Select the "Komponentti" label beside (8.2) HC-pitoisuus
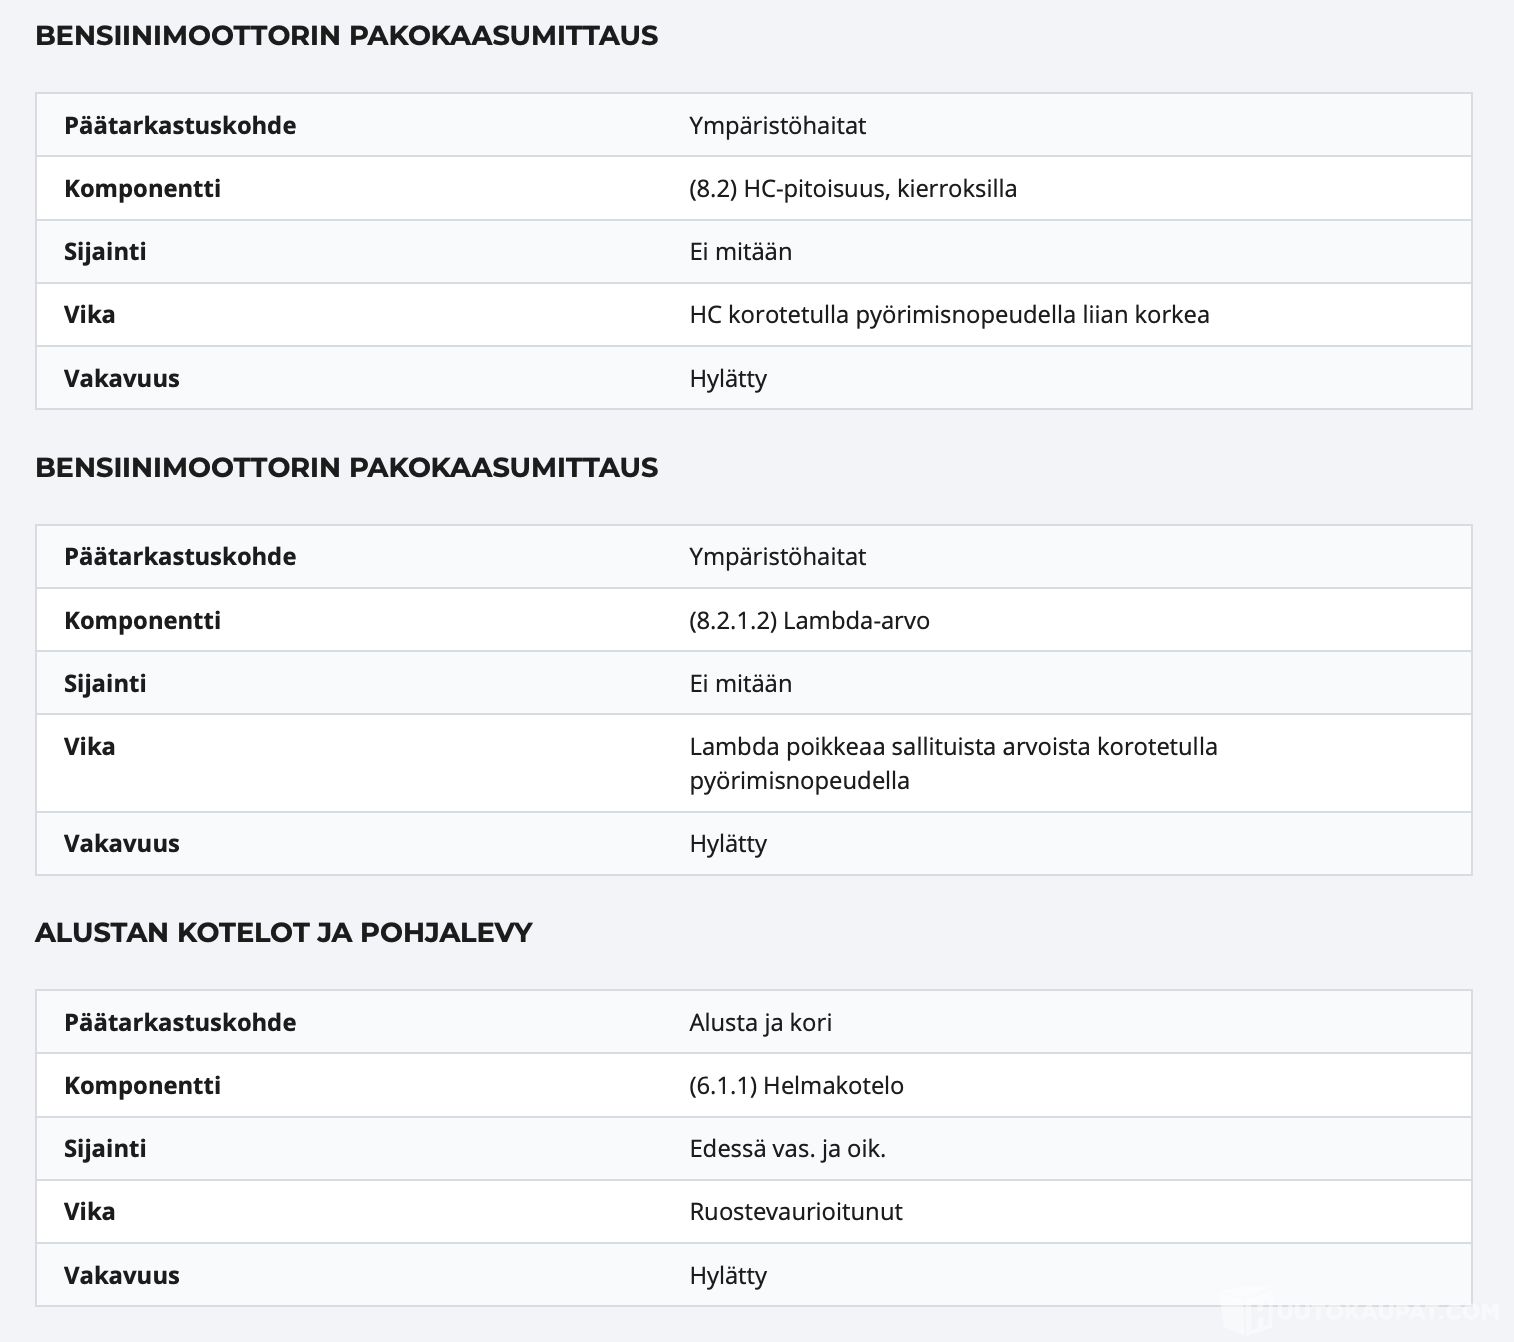Image resolution: width=1514 pixels, height=1342 pixels. pyautogui.click(x=142, y=188)
